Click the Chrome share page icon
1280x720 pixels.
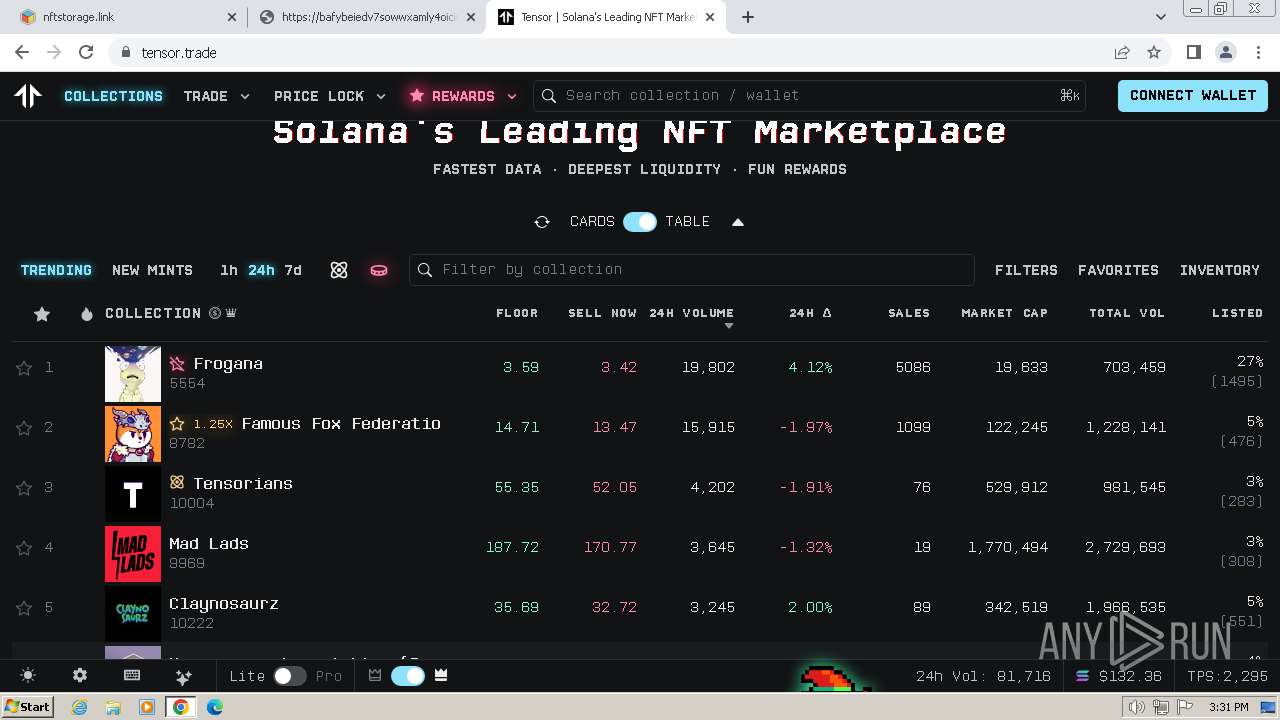tap(1122, 52)
